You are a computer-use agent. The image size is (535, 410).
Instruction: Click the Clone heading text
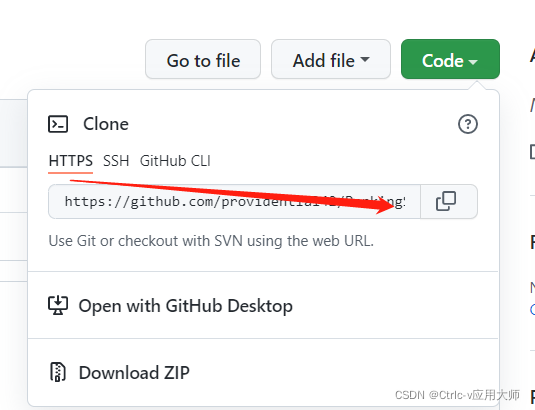(106, 124)
